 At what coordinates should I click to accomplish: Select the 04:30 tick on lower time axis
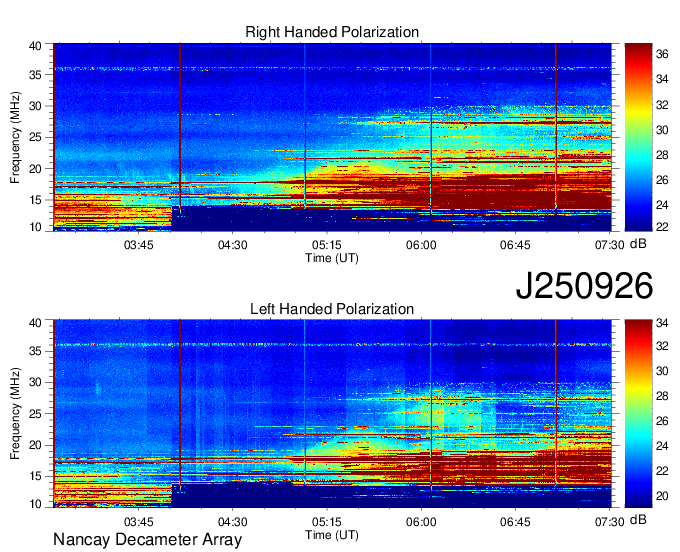click(x=233, y=521)
